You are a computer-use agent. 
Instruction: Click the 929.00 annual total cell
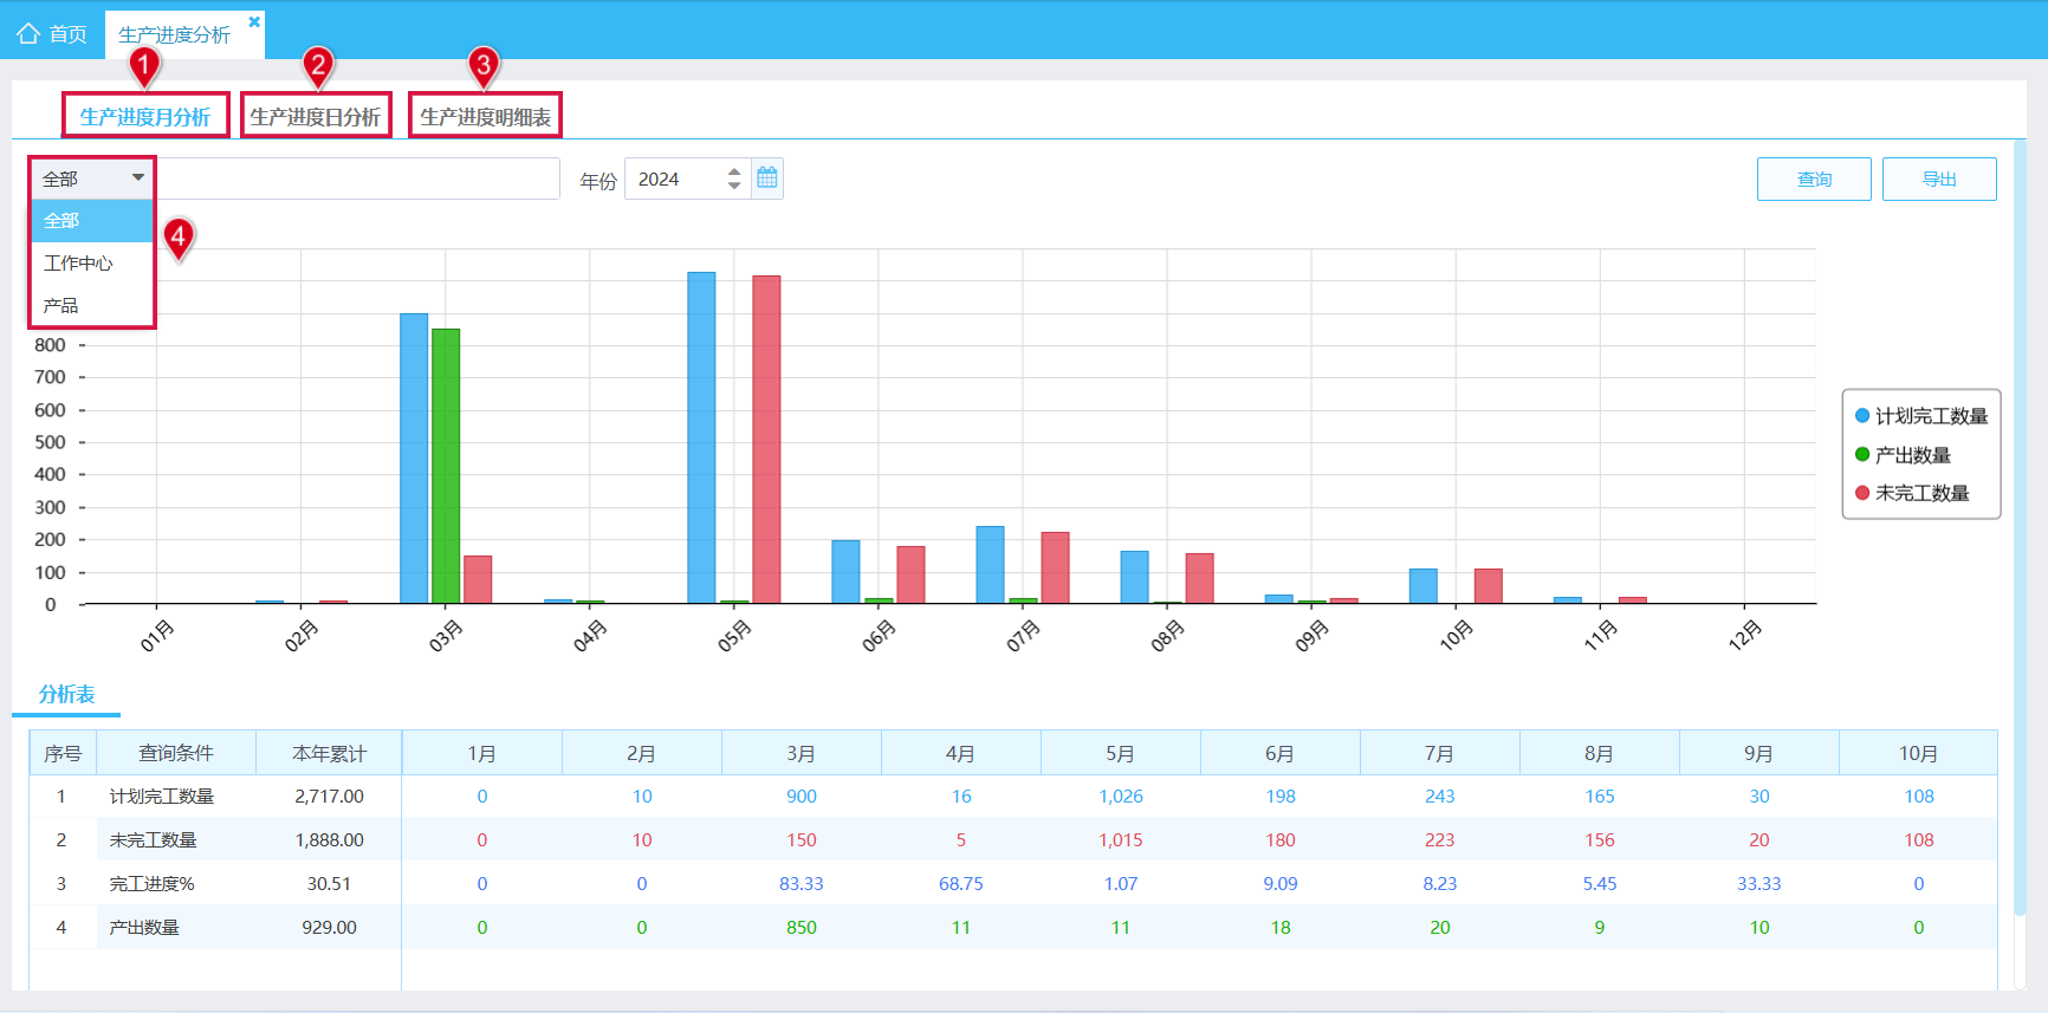[x=329, y=927]
